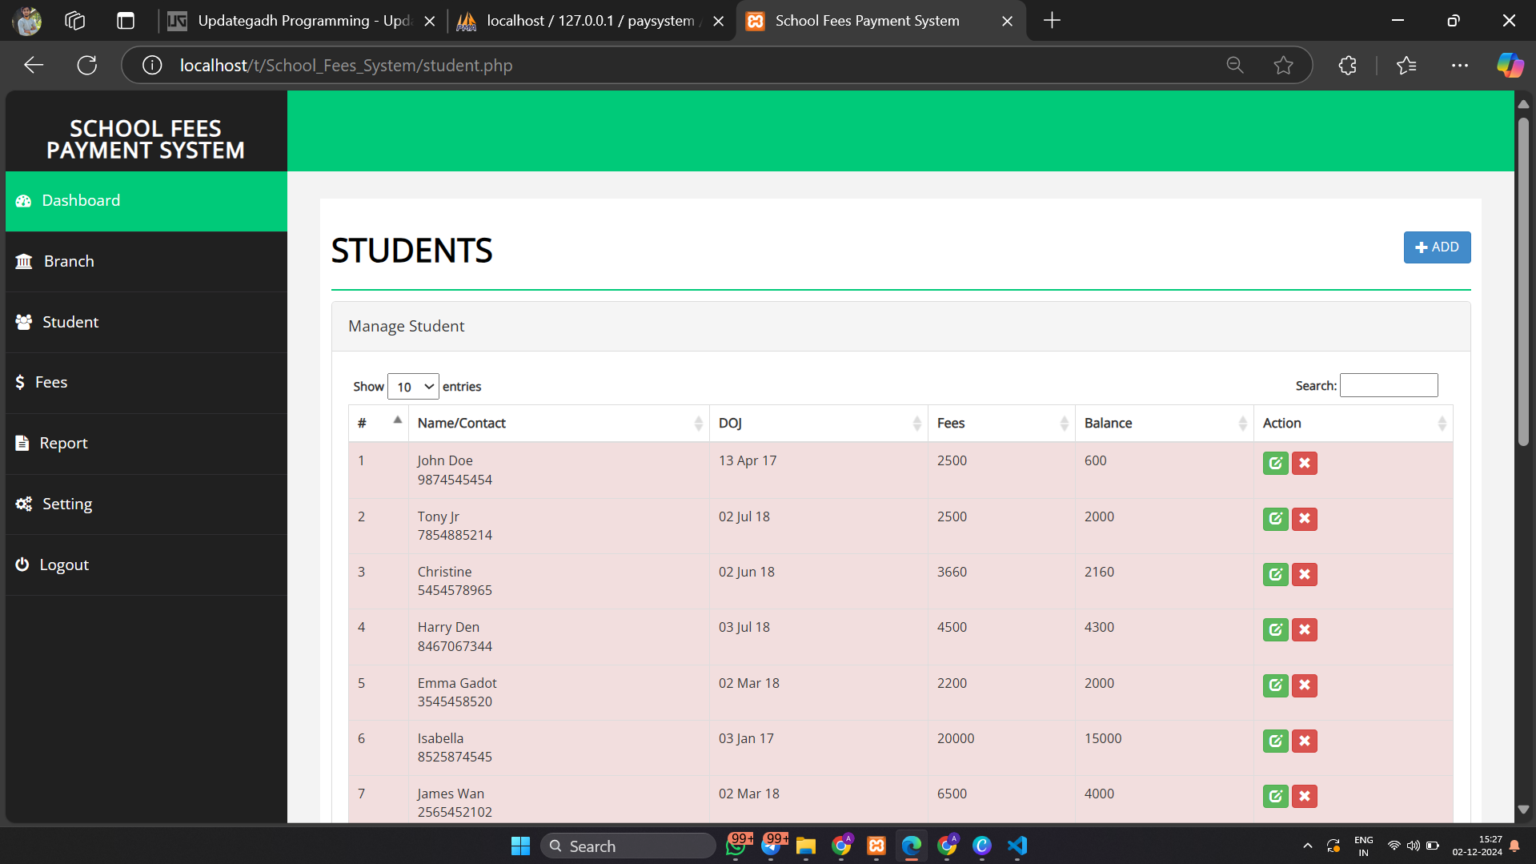Open the entries-per-page dropdown
Image resolution: width=1536 pixels, height=864 pixels.
coord(413,387)
